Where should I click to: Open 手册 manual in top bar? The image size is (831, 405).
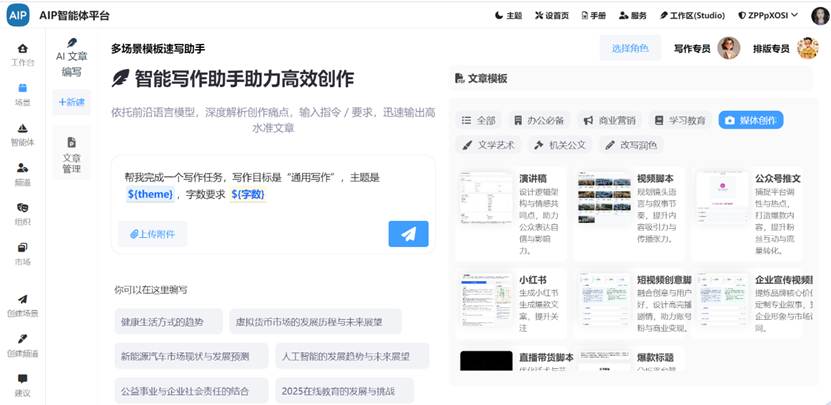[x=594, y=15]
